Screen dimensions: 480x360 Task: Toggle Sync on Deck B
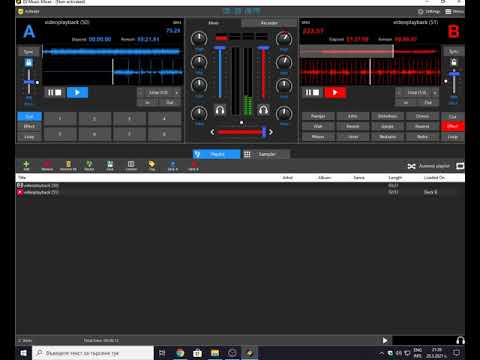(x=453, y=52)
